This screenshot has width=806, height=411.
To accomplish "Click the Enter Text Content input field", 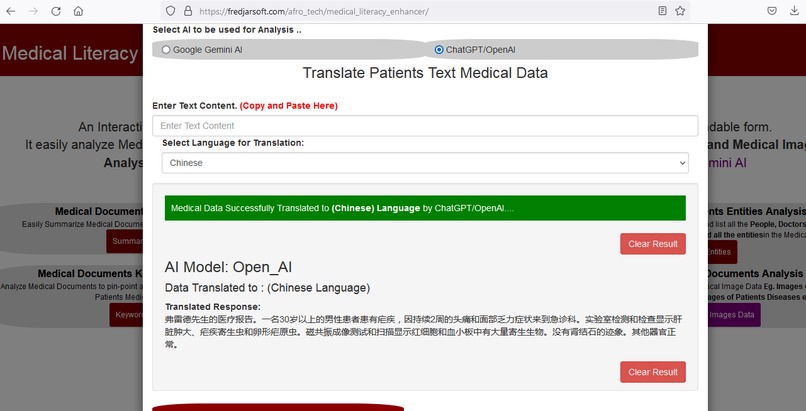I will tap(425, 126).
